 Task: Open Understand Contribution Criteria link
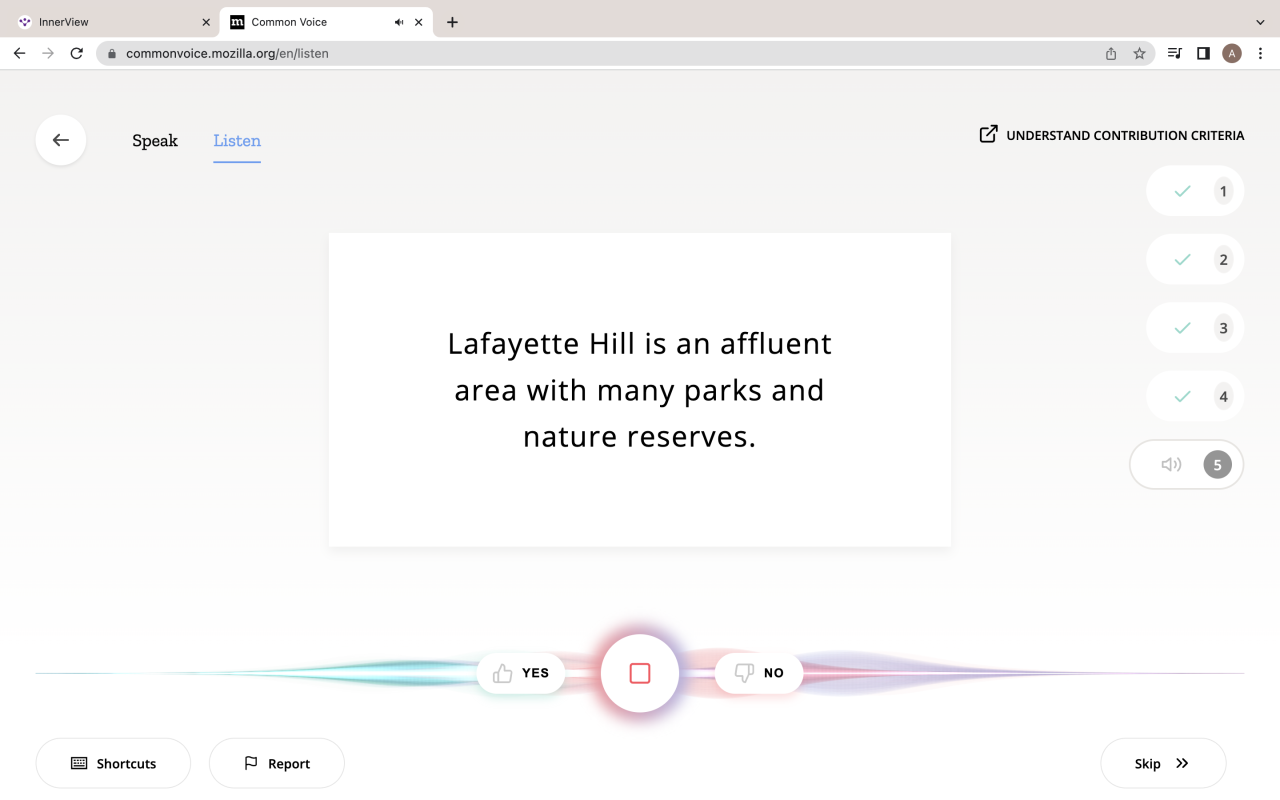tap(1112, 135)
